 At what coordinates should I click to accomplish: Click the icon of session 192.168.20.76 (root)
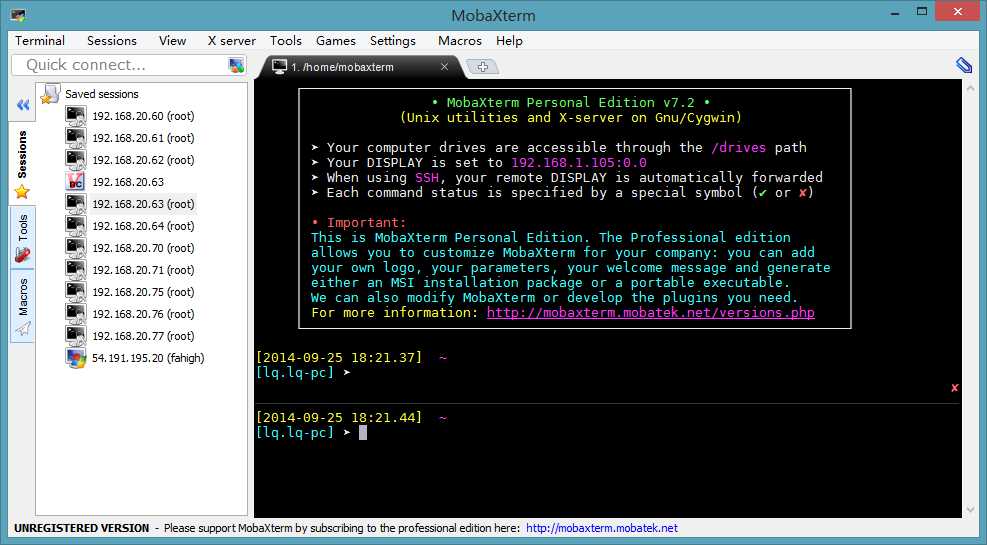pos(76,314)
